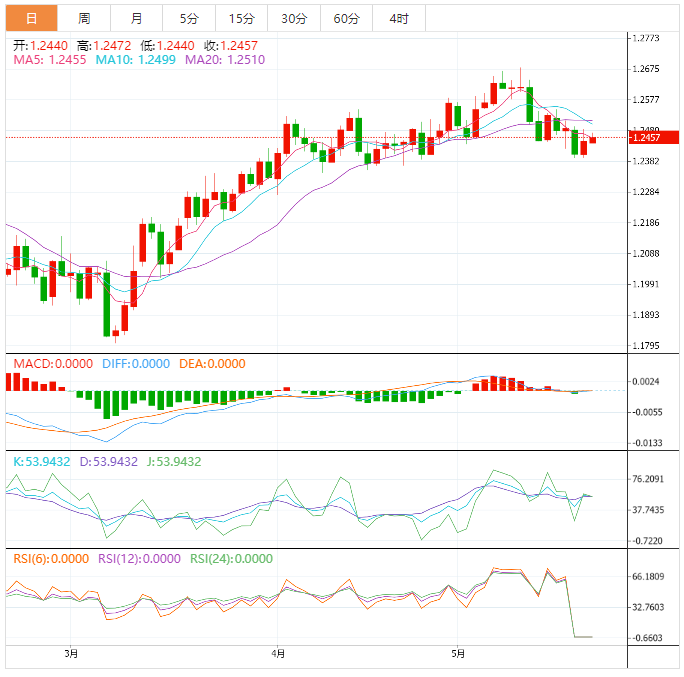This screenshot has height=677, width=684.
Task: Click the MACD:0.0000 label
Action: [x=53, y=364]
